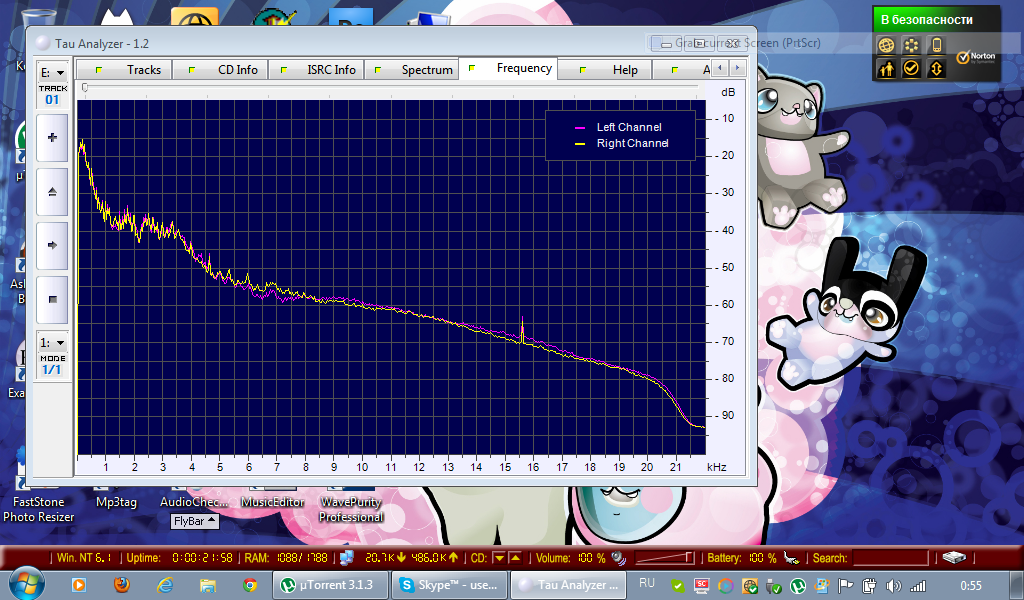This screenshot has width=1024, height=600.
Task: Click the plus button in left panel
Action: click(52, 138)
